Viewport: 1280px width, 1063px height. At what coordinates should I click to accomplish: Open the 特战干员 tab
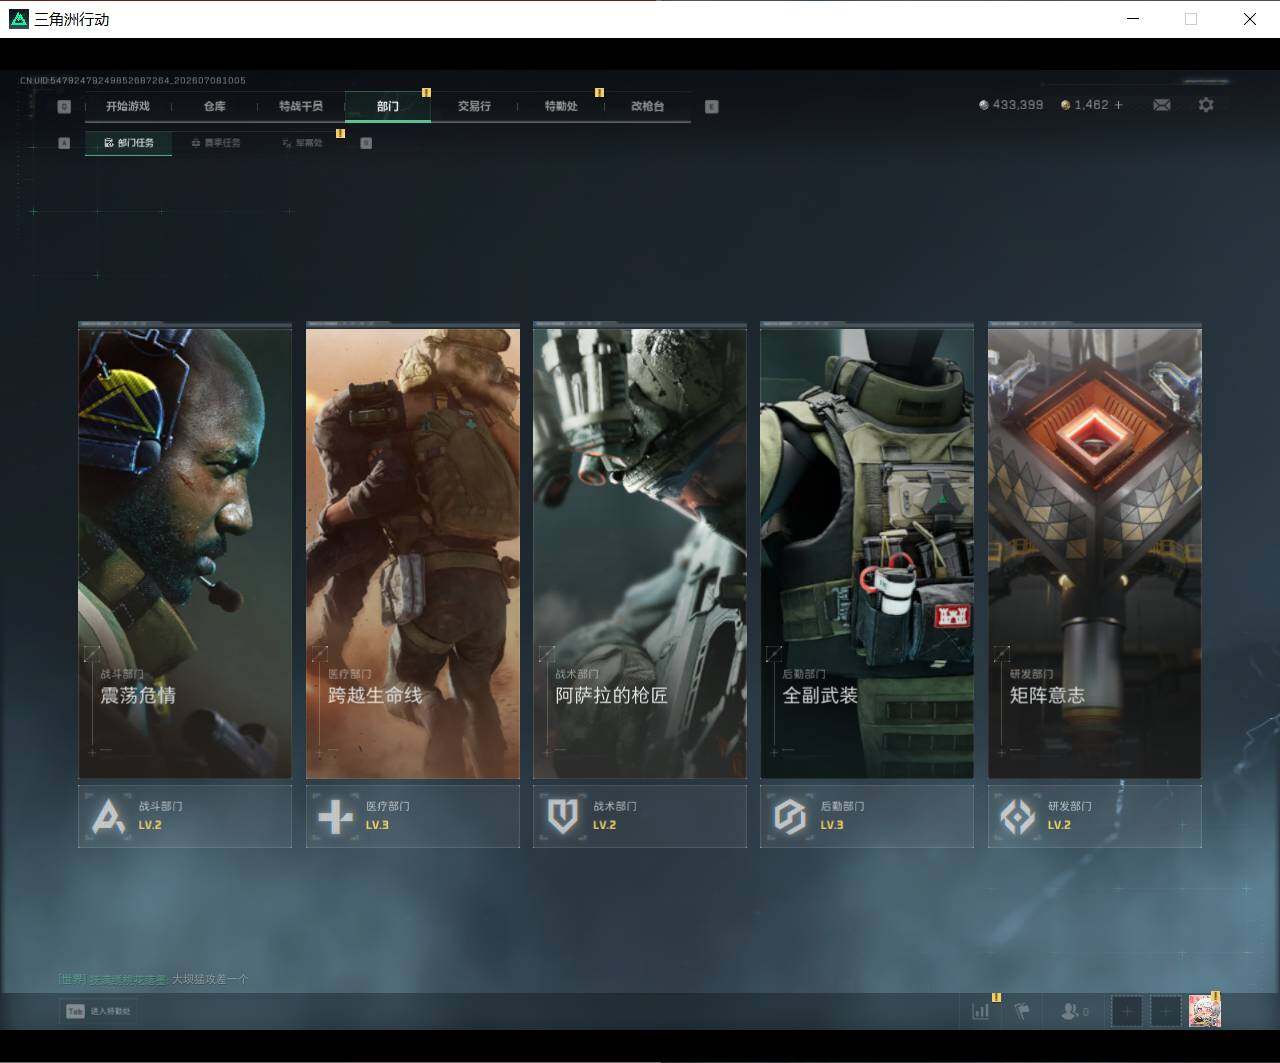click(x=301, y=106)
